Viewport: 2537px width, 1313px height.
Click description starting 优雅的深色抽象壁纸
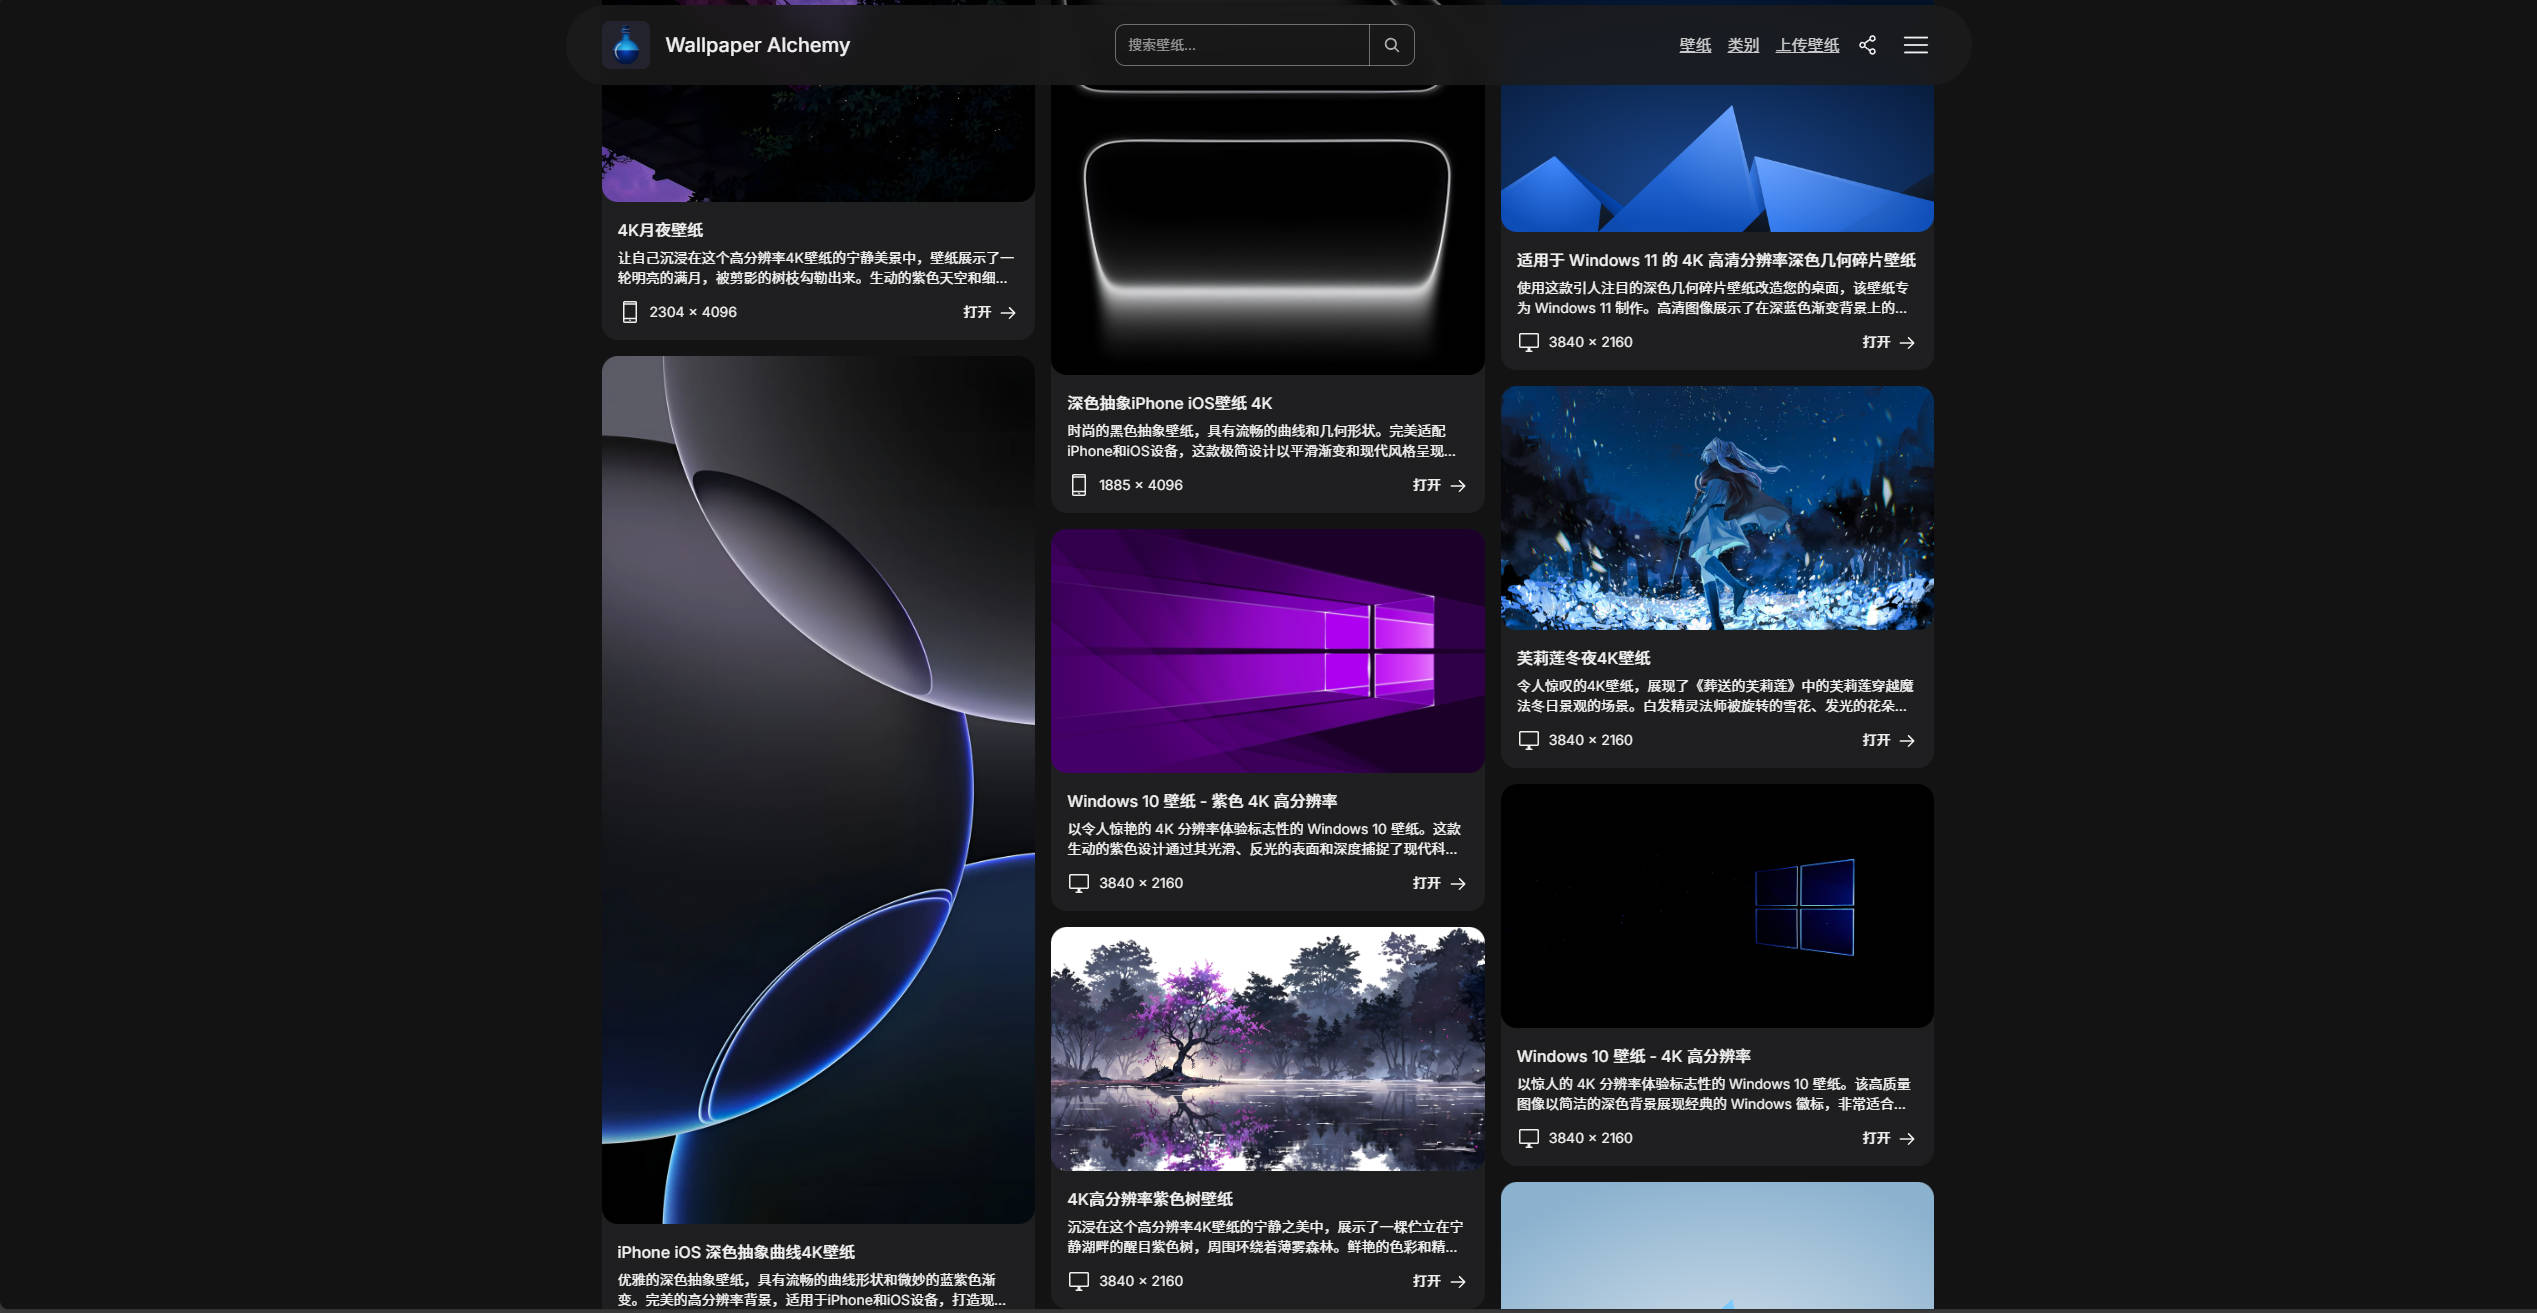click(812, 1290)
